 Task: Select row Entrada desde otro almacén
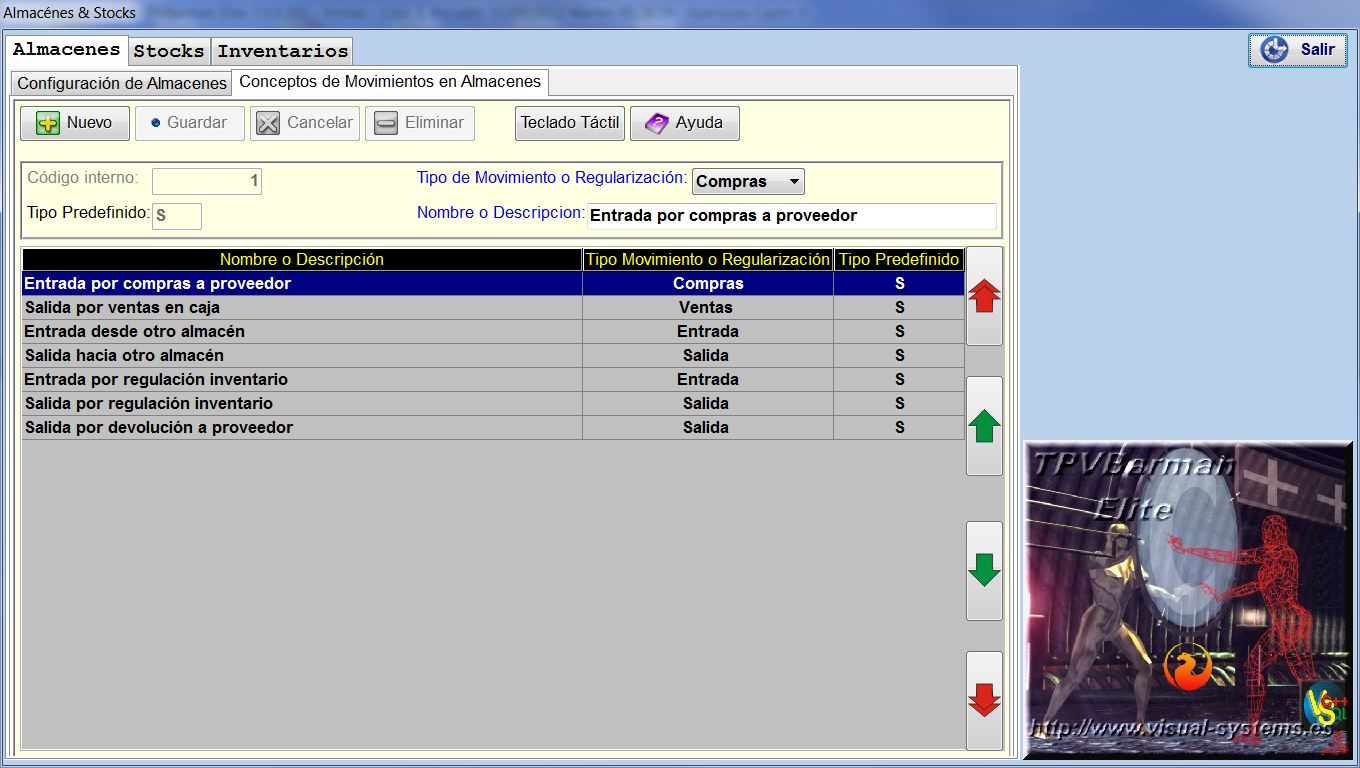(x=302, y=332)
